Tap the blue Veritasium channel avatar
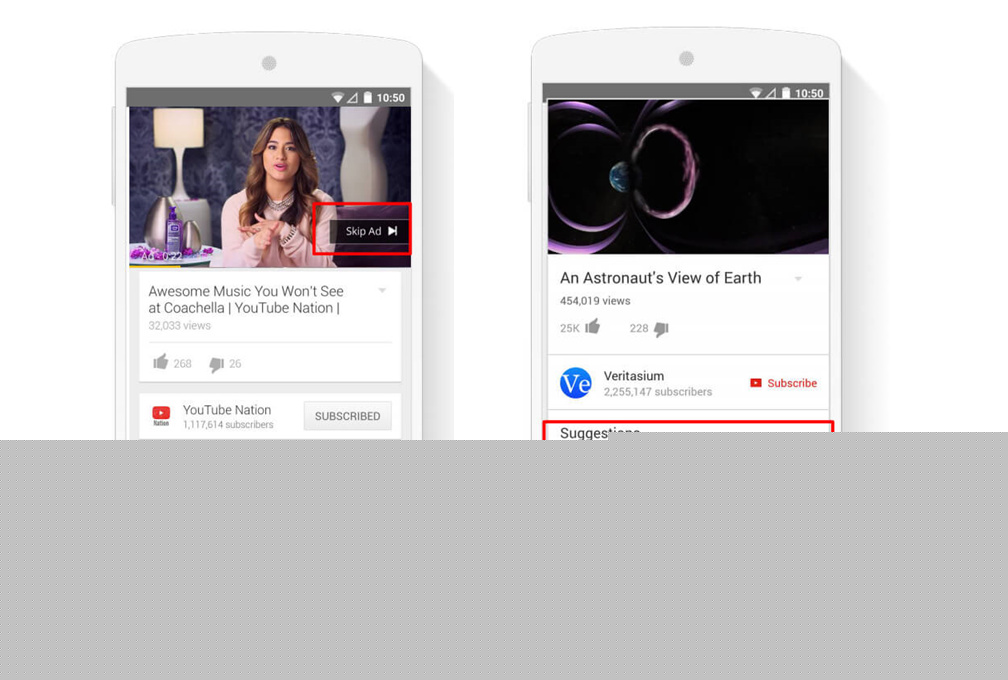This screenshot has height=680, width=1008. 575,383
